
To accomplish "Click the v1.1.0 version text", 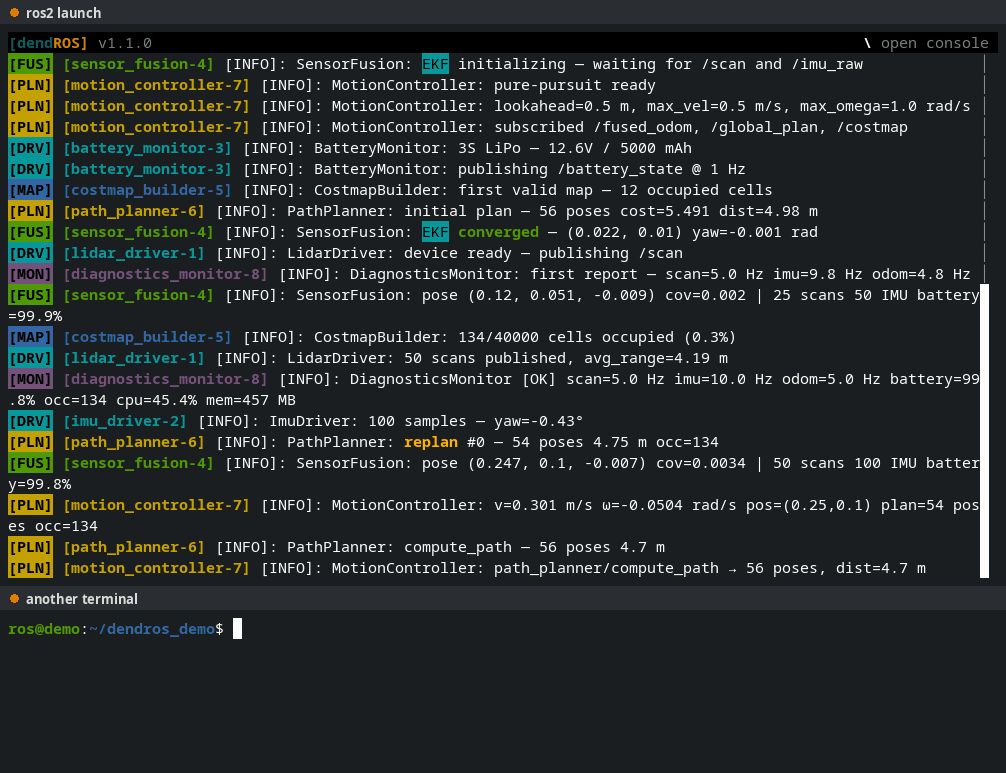I will (x=125, y=43).
